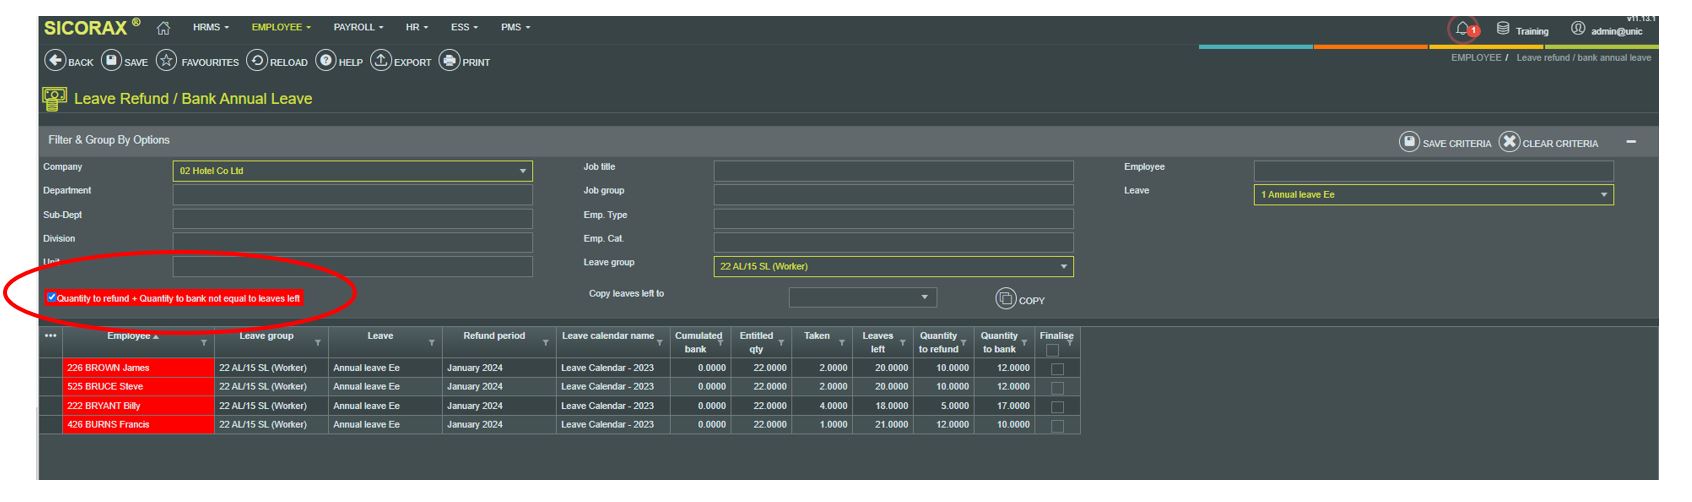
Task: Select employee 226 BROWN James
Action: click(138, 368)
